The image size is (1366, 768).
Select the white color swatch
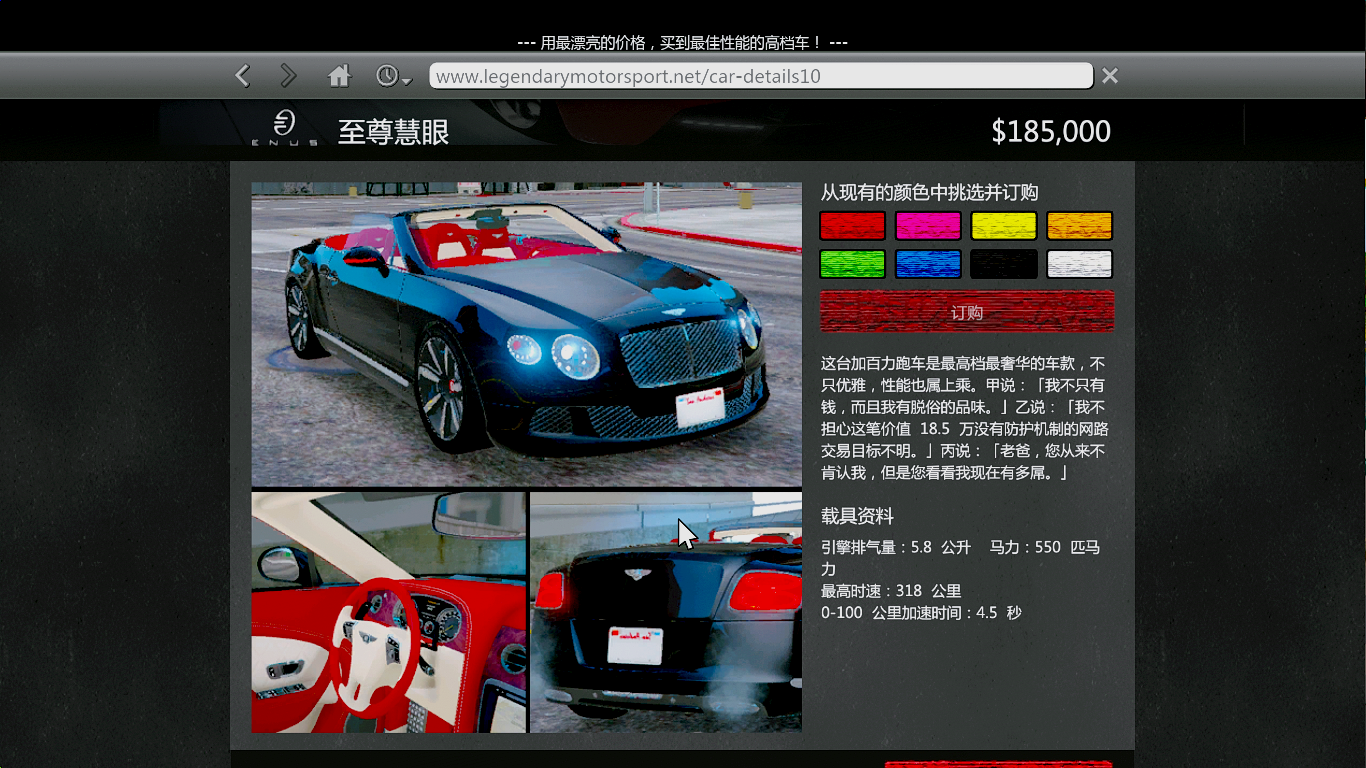tap(1079, 264)
